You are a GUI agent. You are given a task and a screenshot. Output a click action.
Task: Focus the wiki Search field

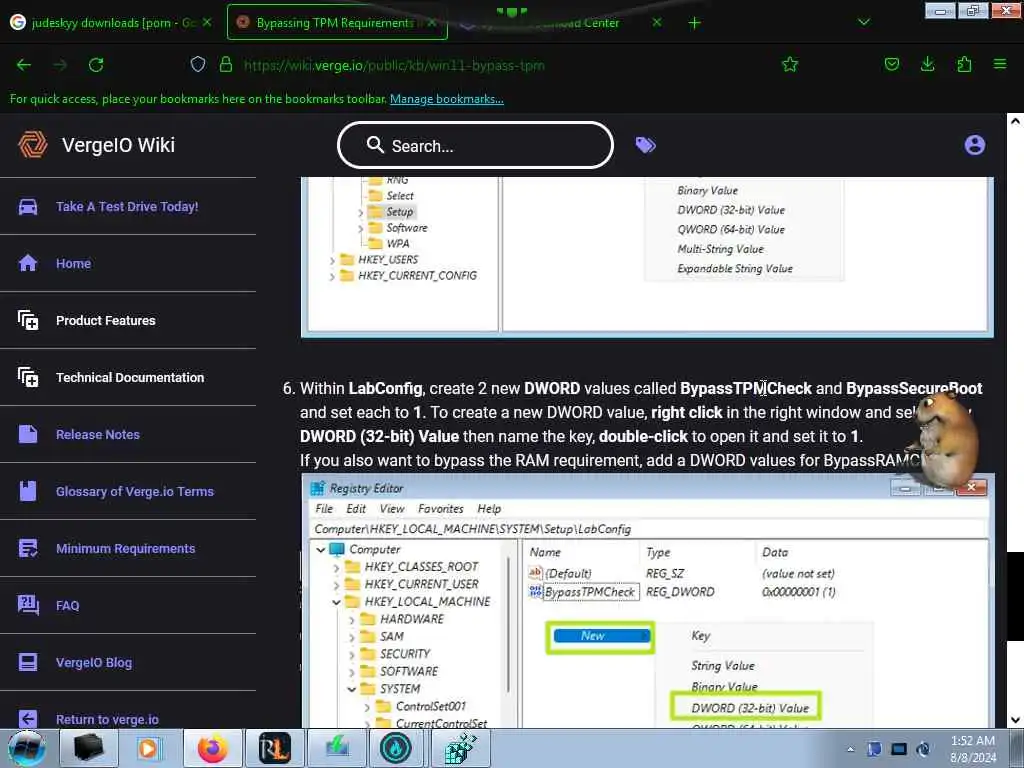point(475,145)
